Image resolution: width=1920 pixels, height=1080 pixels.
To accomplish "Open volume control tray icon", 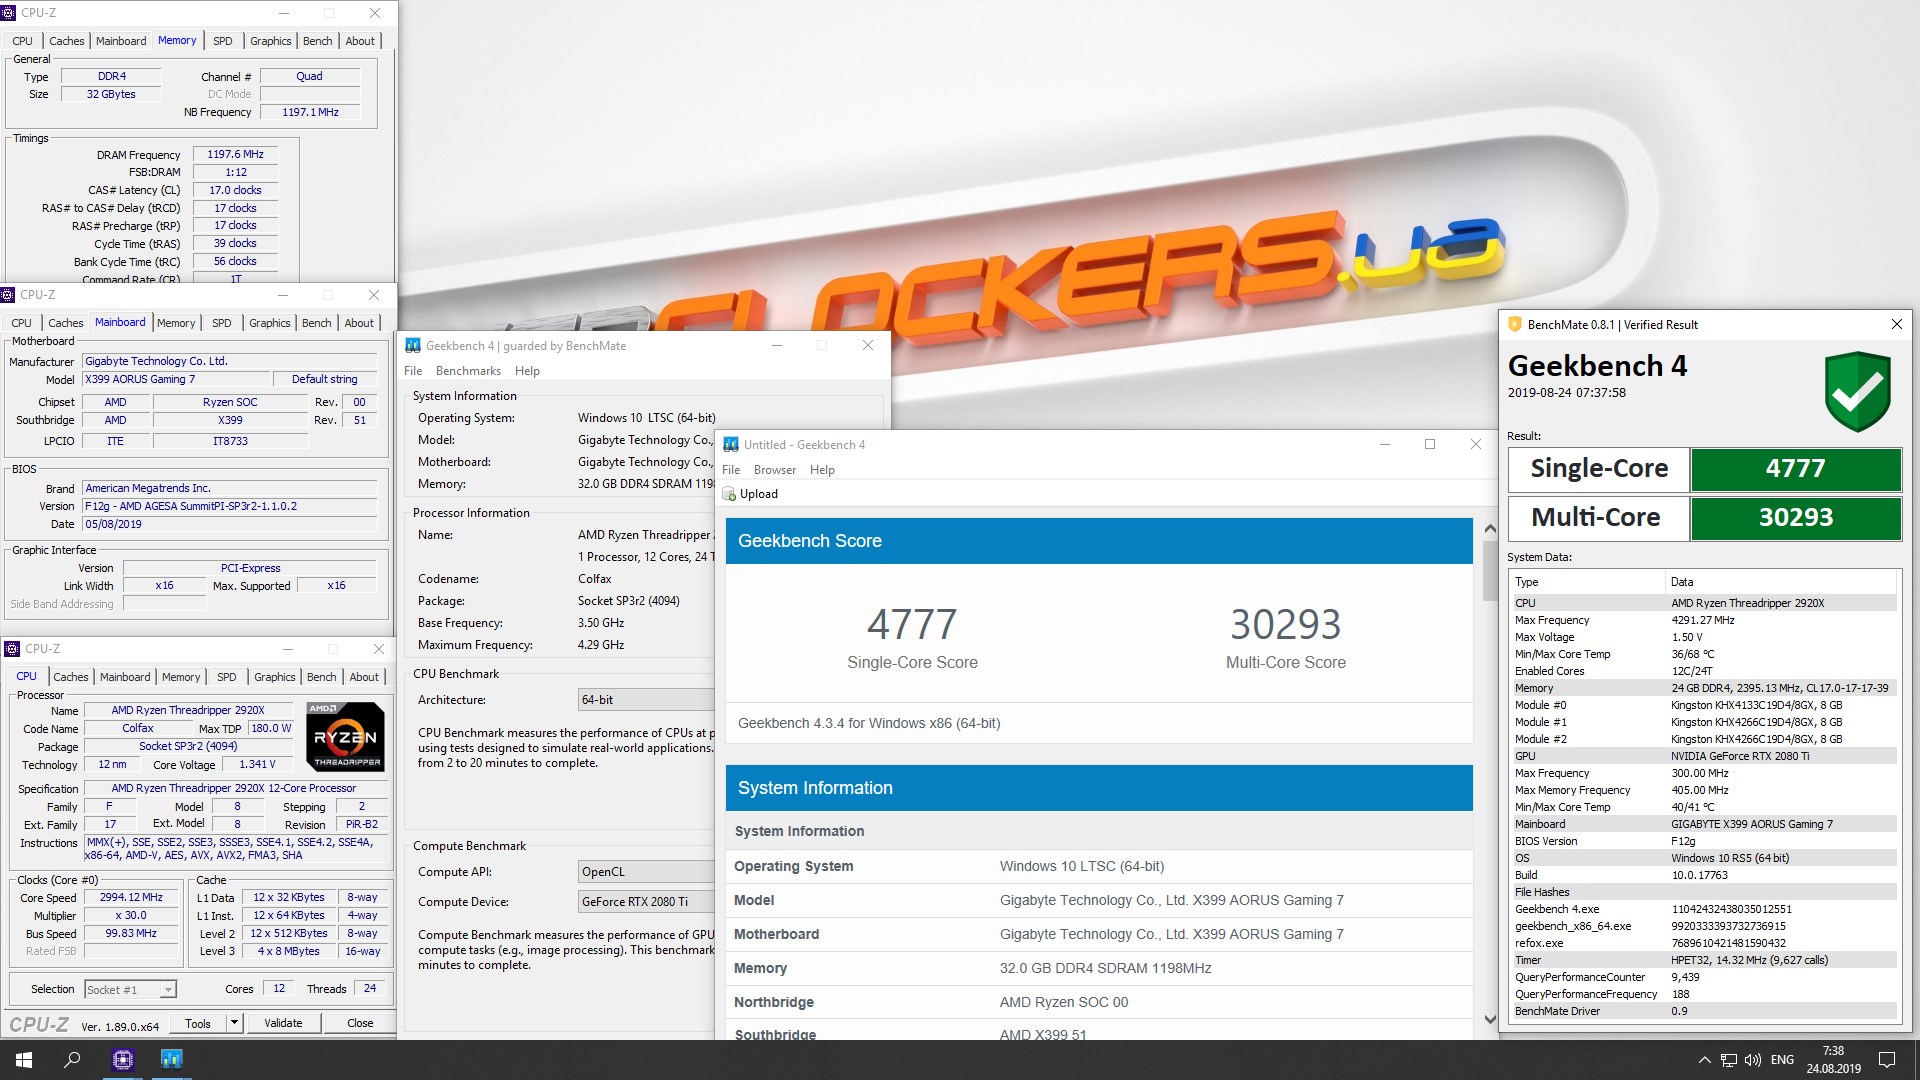I will 1752,1060.
